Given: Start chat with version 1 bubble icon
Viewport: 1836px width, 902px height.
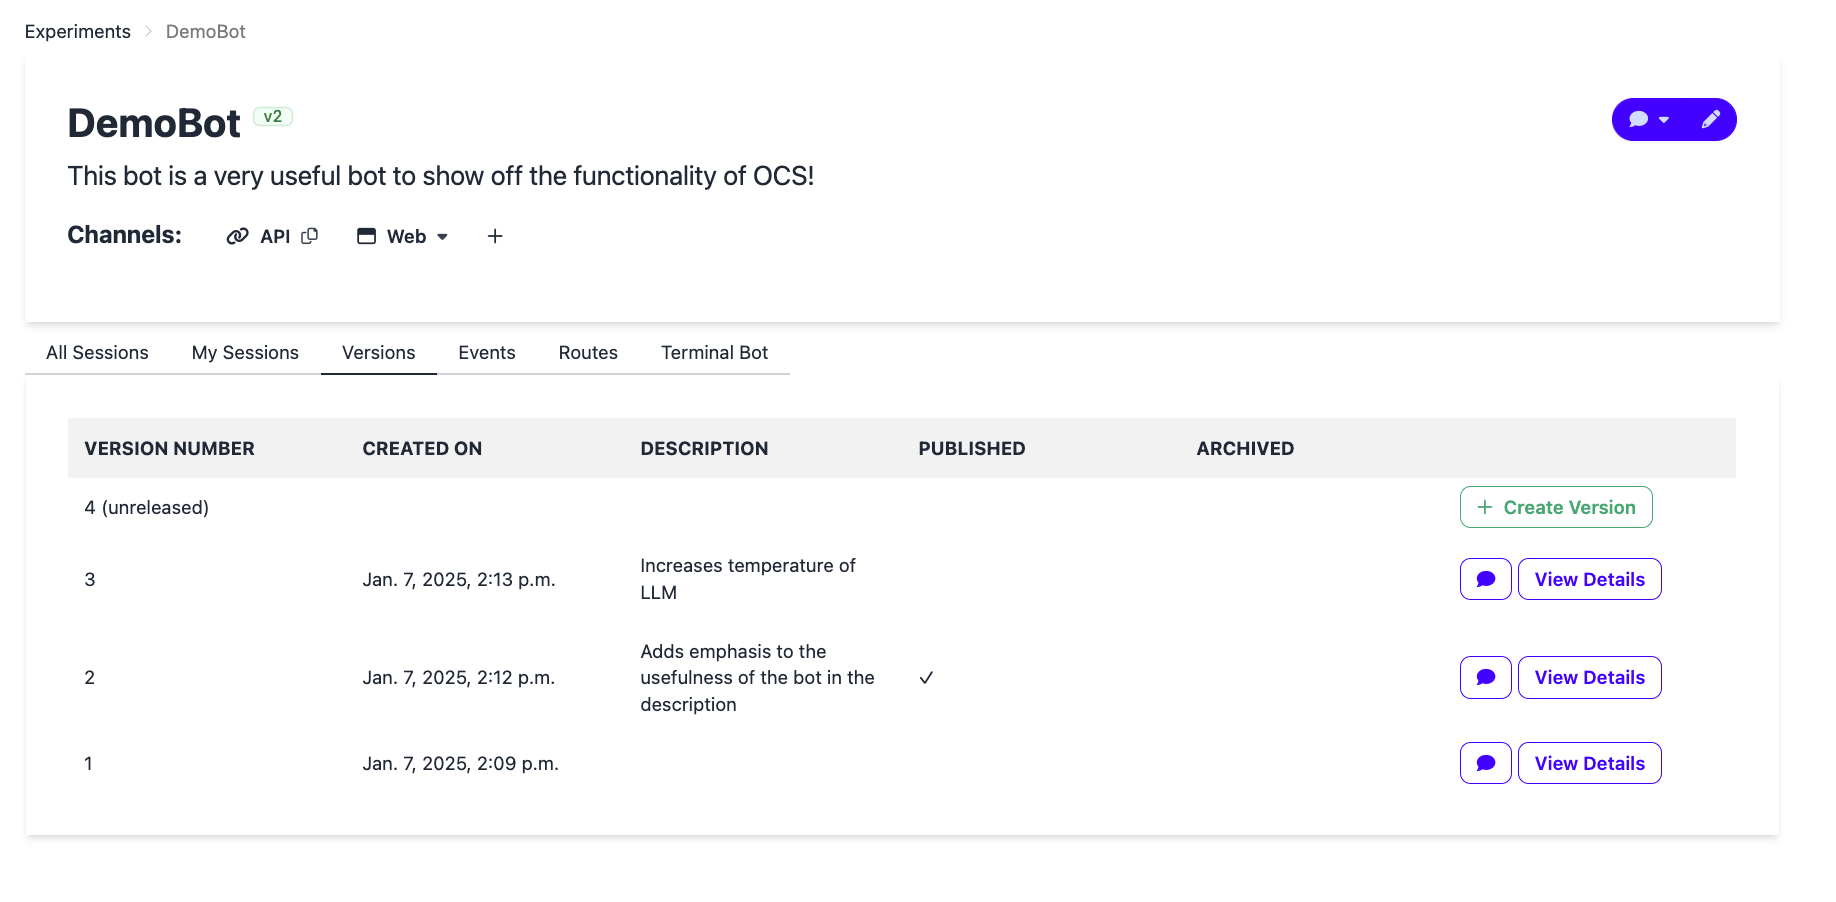Looking at the screenshot, I should [x=1486, y=763].
